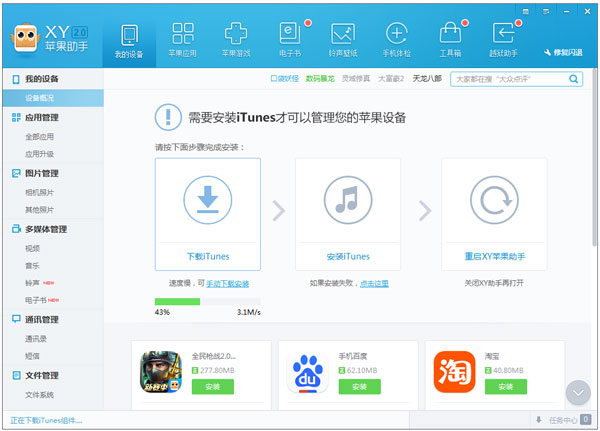Click the skin/settings title bar icon

click(526, 12)
